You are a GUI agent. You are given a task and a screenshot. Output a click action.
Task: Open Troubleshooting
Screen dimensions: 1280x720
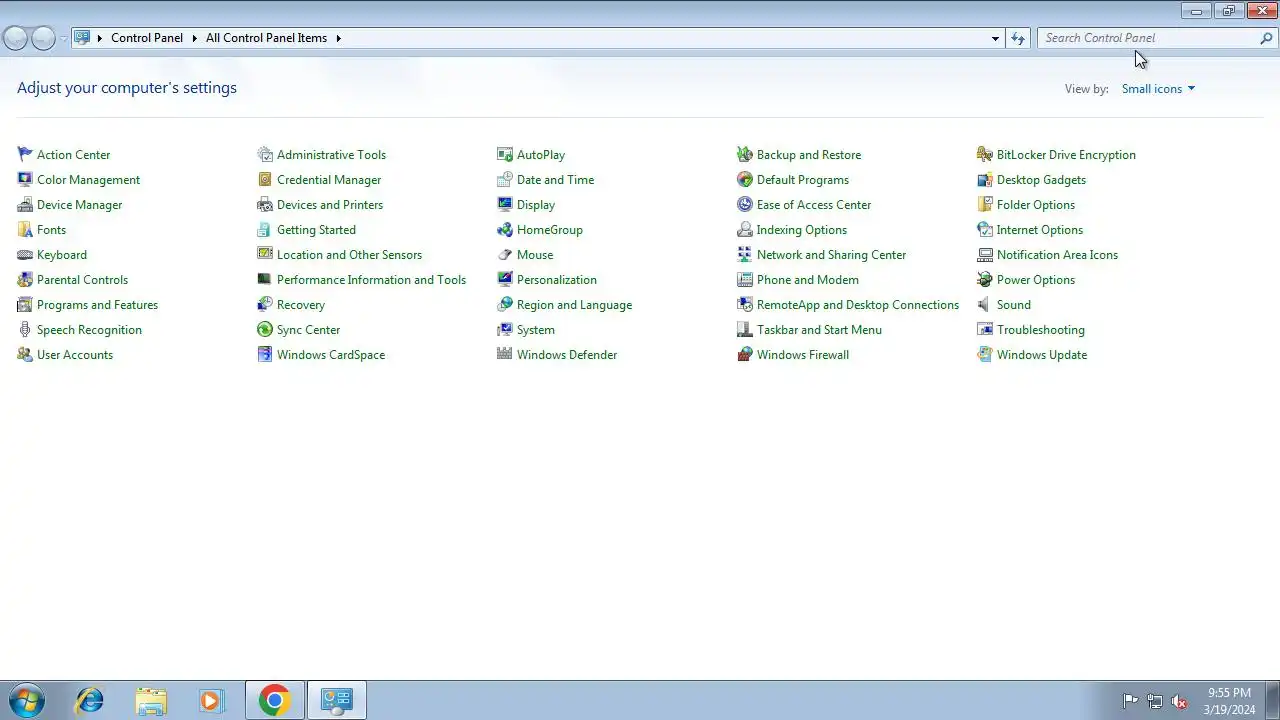pos(1041,329)
